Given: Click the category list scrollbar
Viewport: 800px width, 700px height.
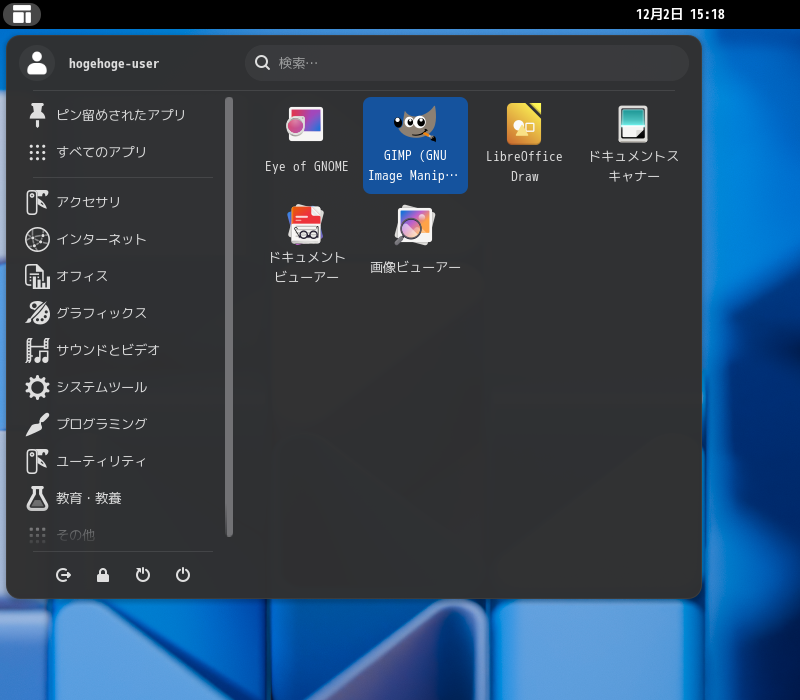Looking at the screenshot, I should pyautogui.click(x=229, y=317).
